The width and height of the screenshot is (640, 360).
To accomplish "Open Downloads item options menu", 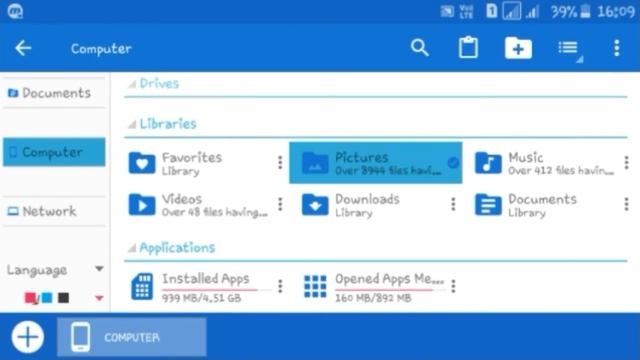I will [453, 204].
